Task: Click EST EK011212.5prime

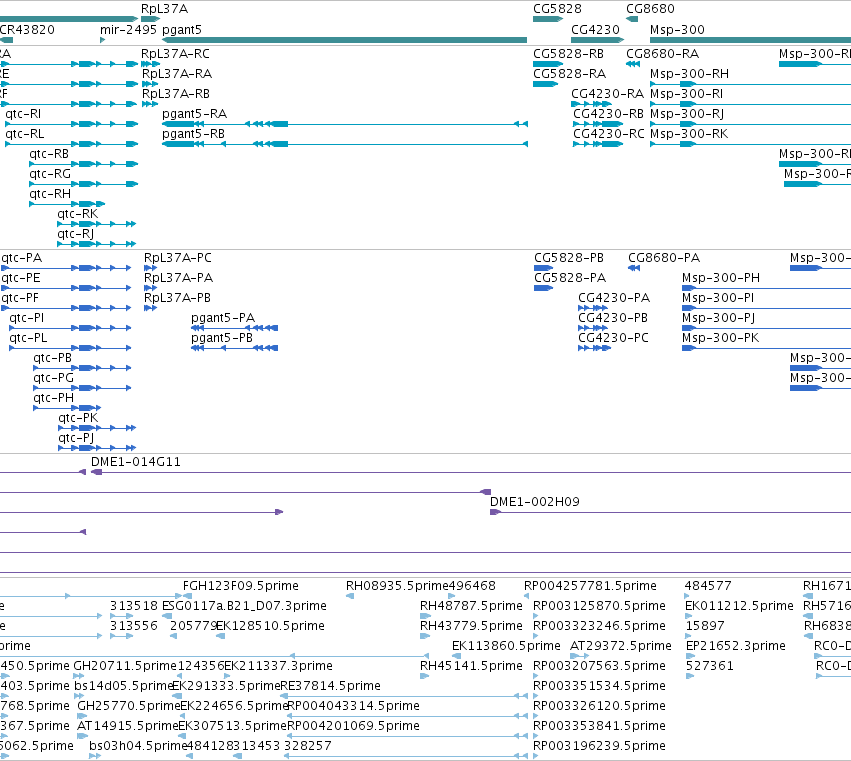Action: coord(739,606)
